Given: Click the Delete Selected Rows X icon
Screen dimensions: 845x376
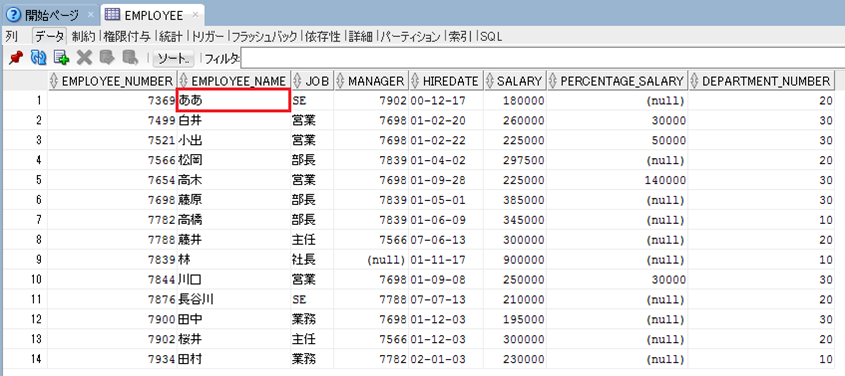Looking at the screenshot, I should (x=85, y=58).
